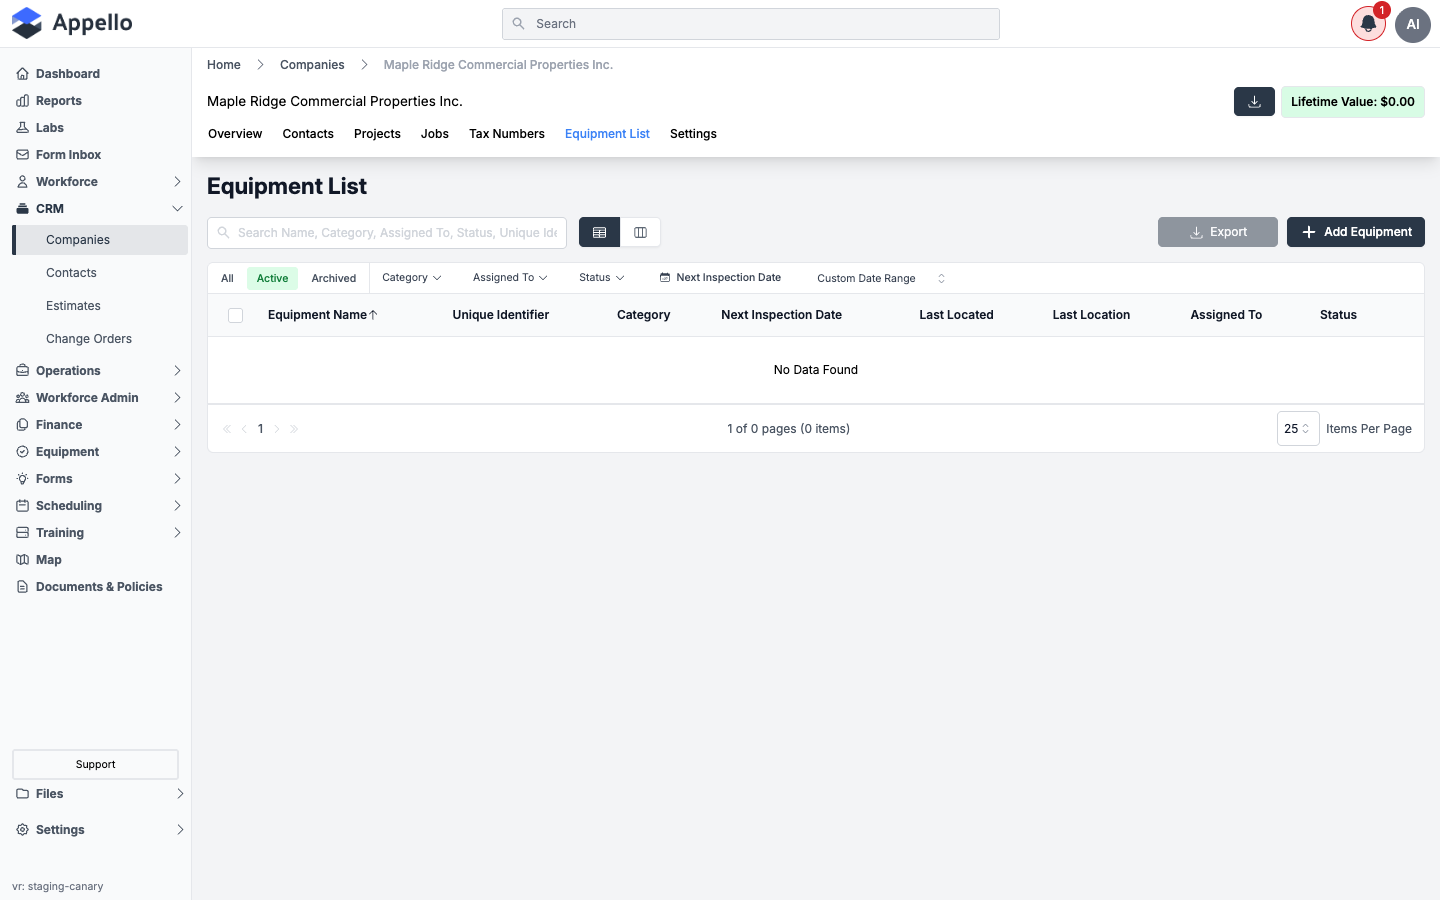Go to Companies breadcrumb link
This screenshot has height=918, width=1440.
tap(312, 65)
